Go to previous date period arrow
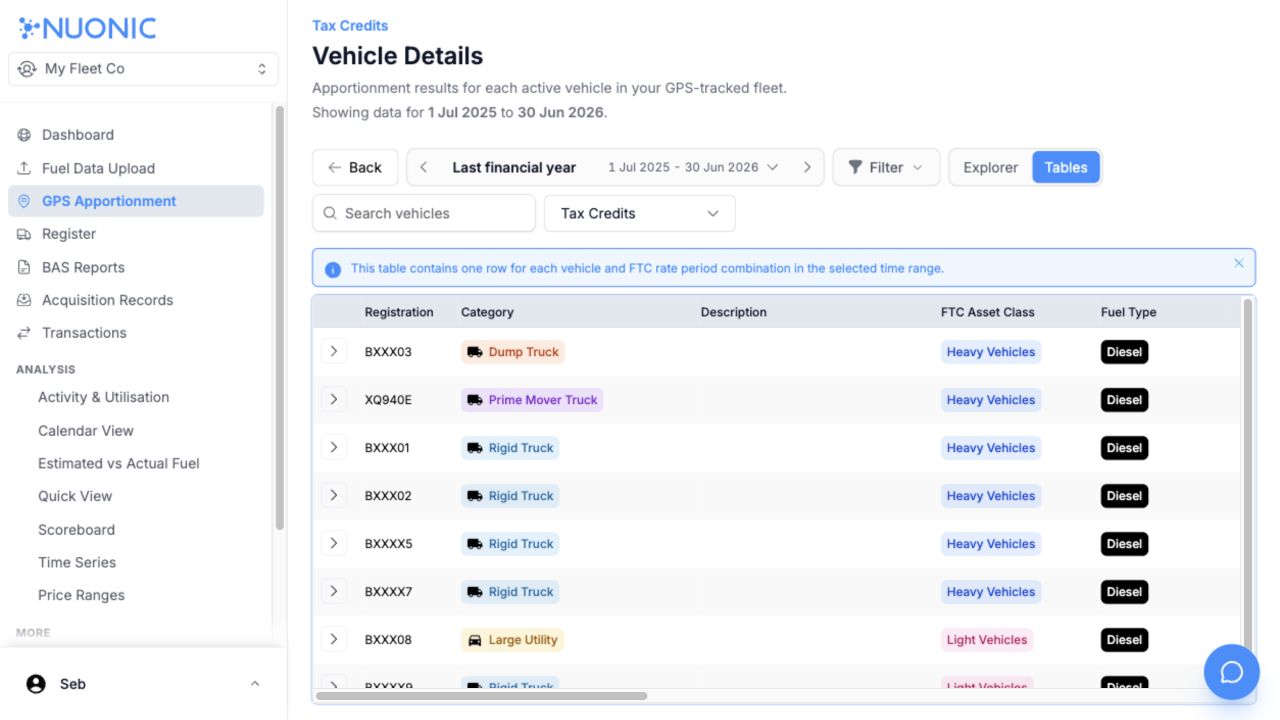 tap(424, 168)
